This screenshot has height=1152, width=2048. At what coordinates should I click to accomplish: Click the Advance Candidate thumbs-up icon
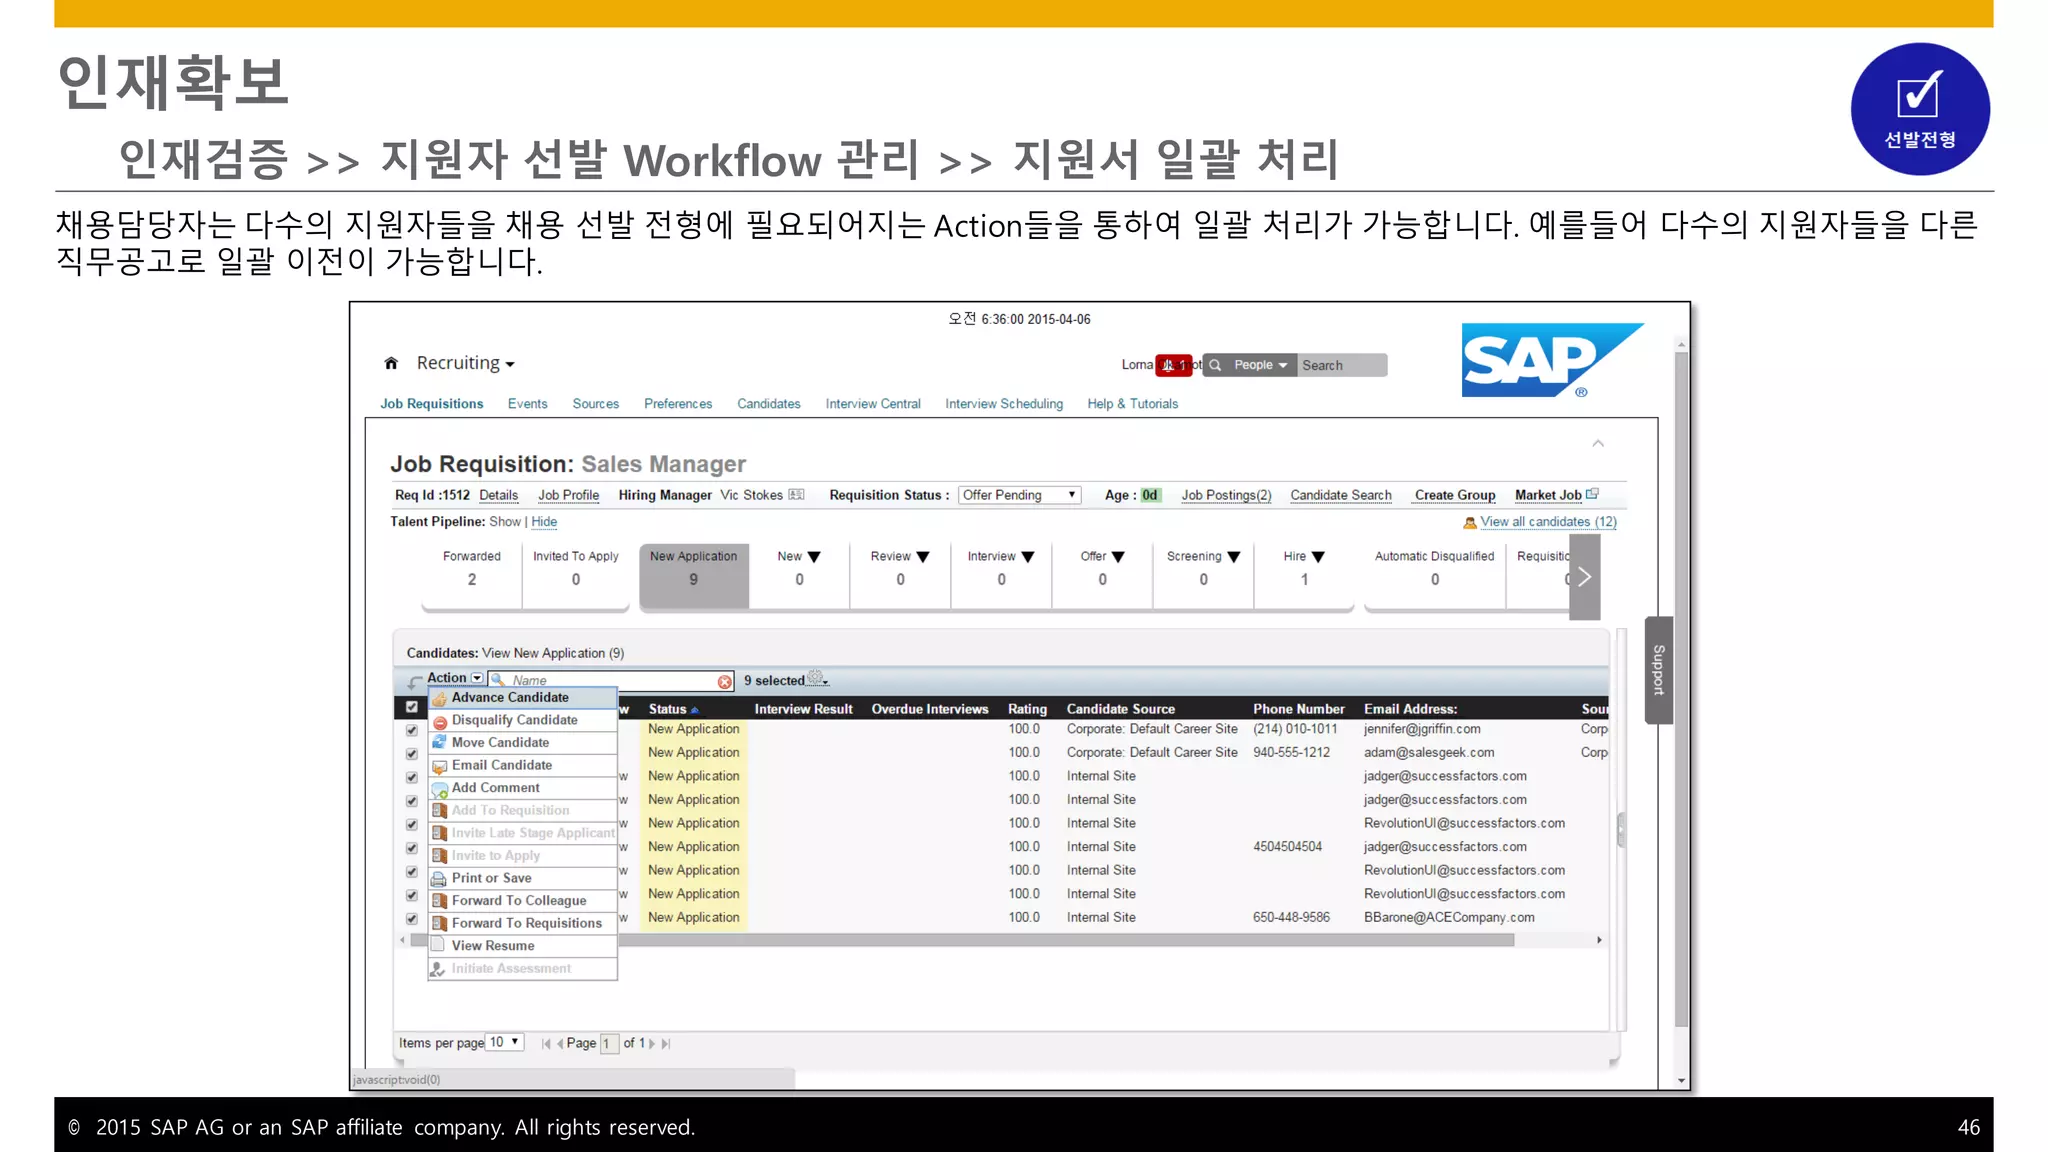coord(439,698)
